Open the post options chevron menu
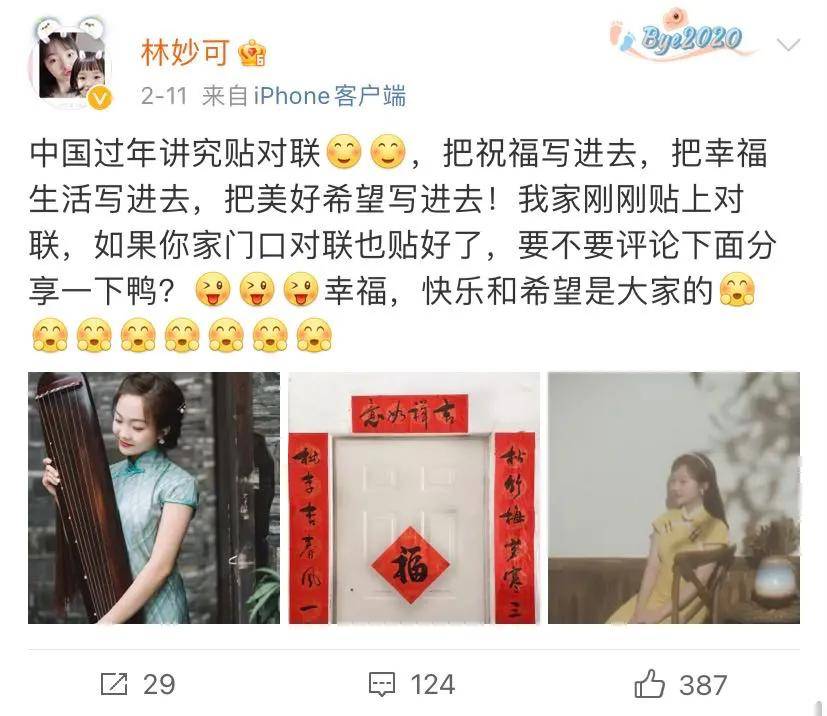Viewport: 827px width, 716px height. click(788, 44)
